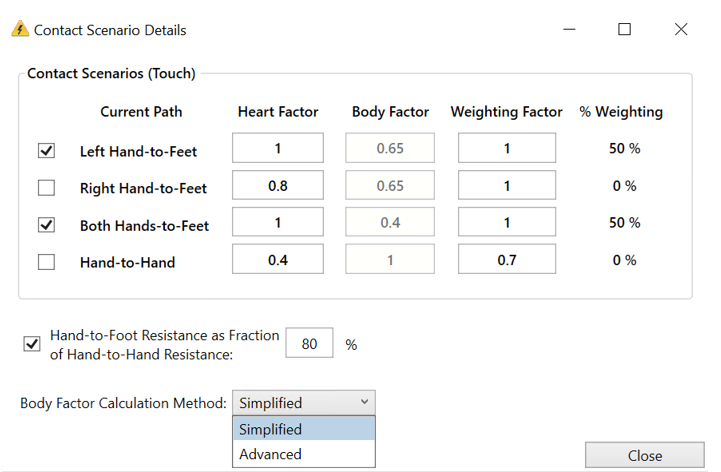Click the lightning warning app icon
Viewport: 721px width, 472px height.
(x=20, y=29)
